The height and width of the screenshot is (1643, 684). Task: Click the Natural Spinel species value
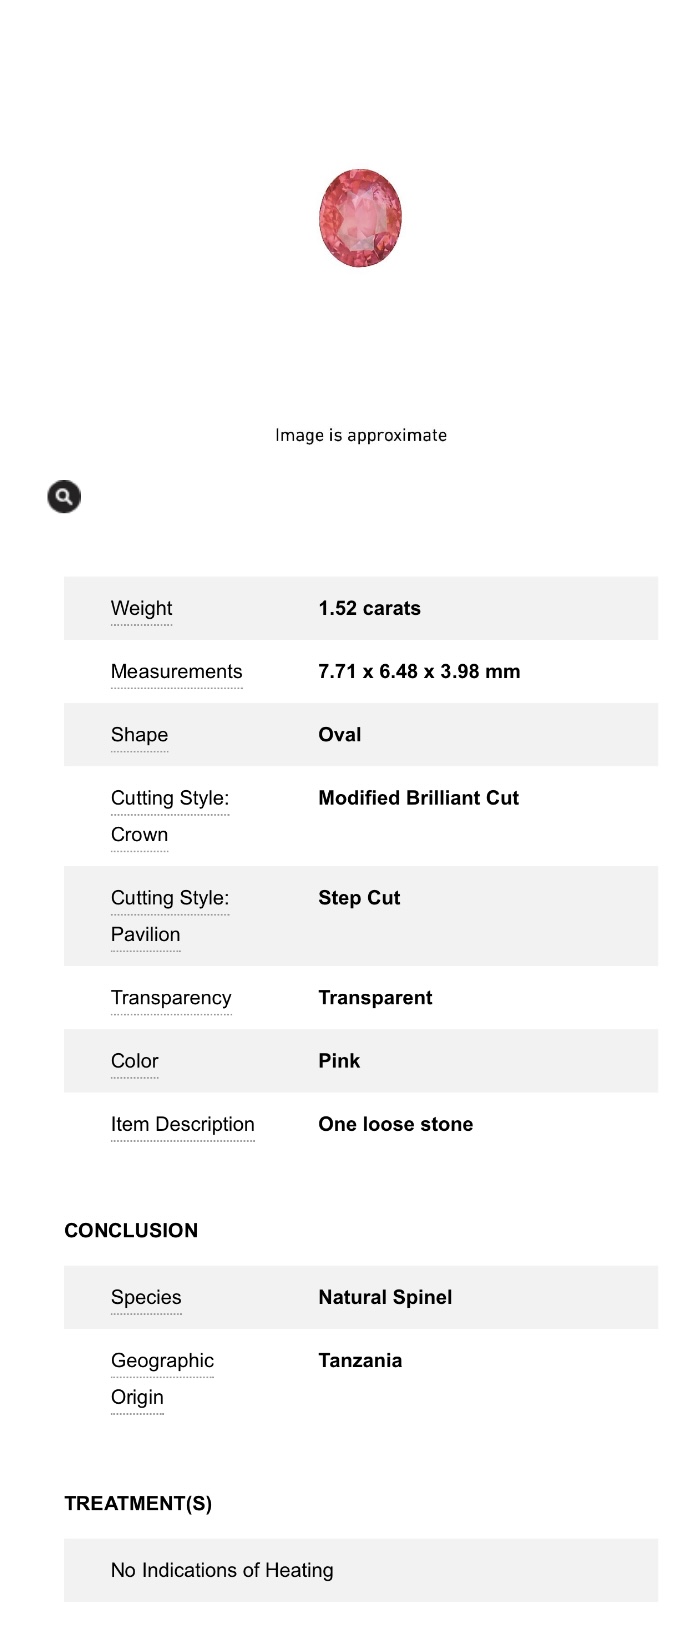(x=385, y=1297)
